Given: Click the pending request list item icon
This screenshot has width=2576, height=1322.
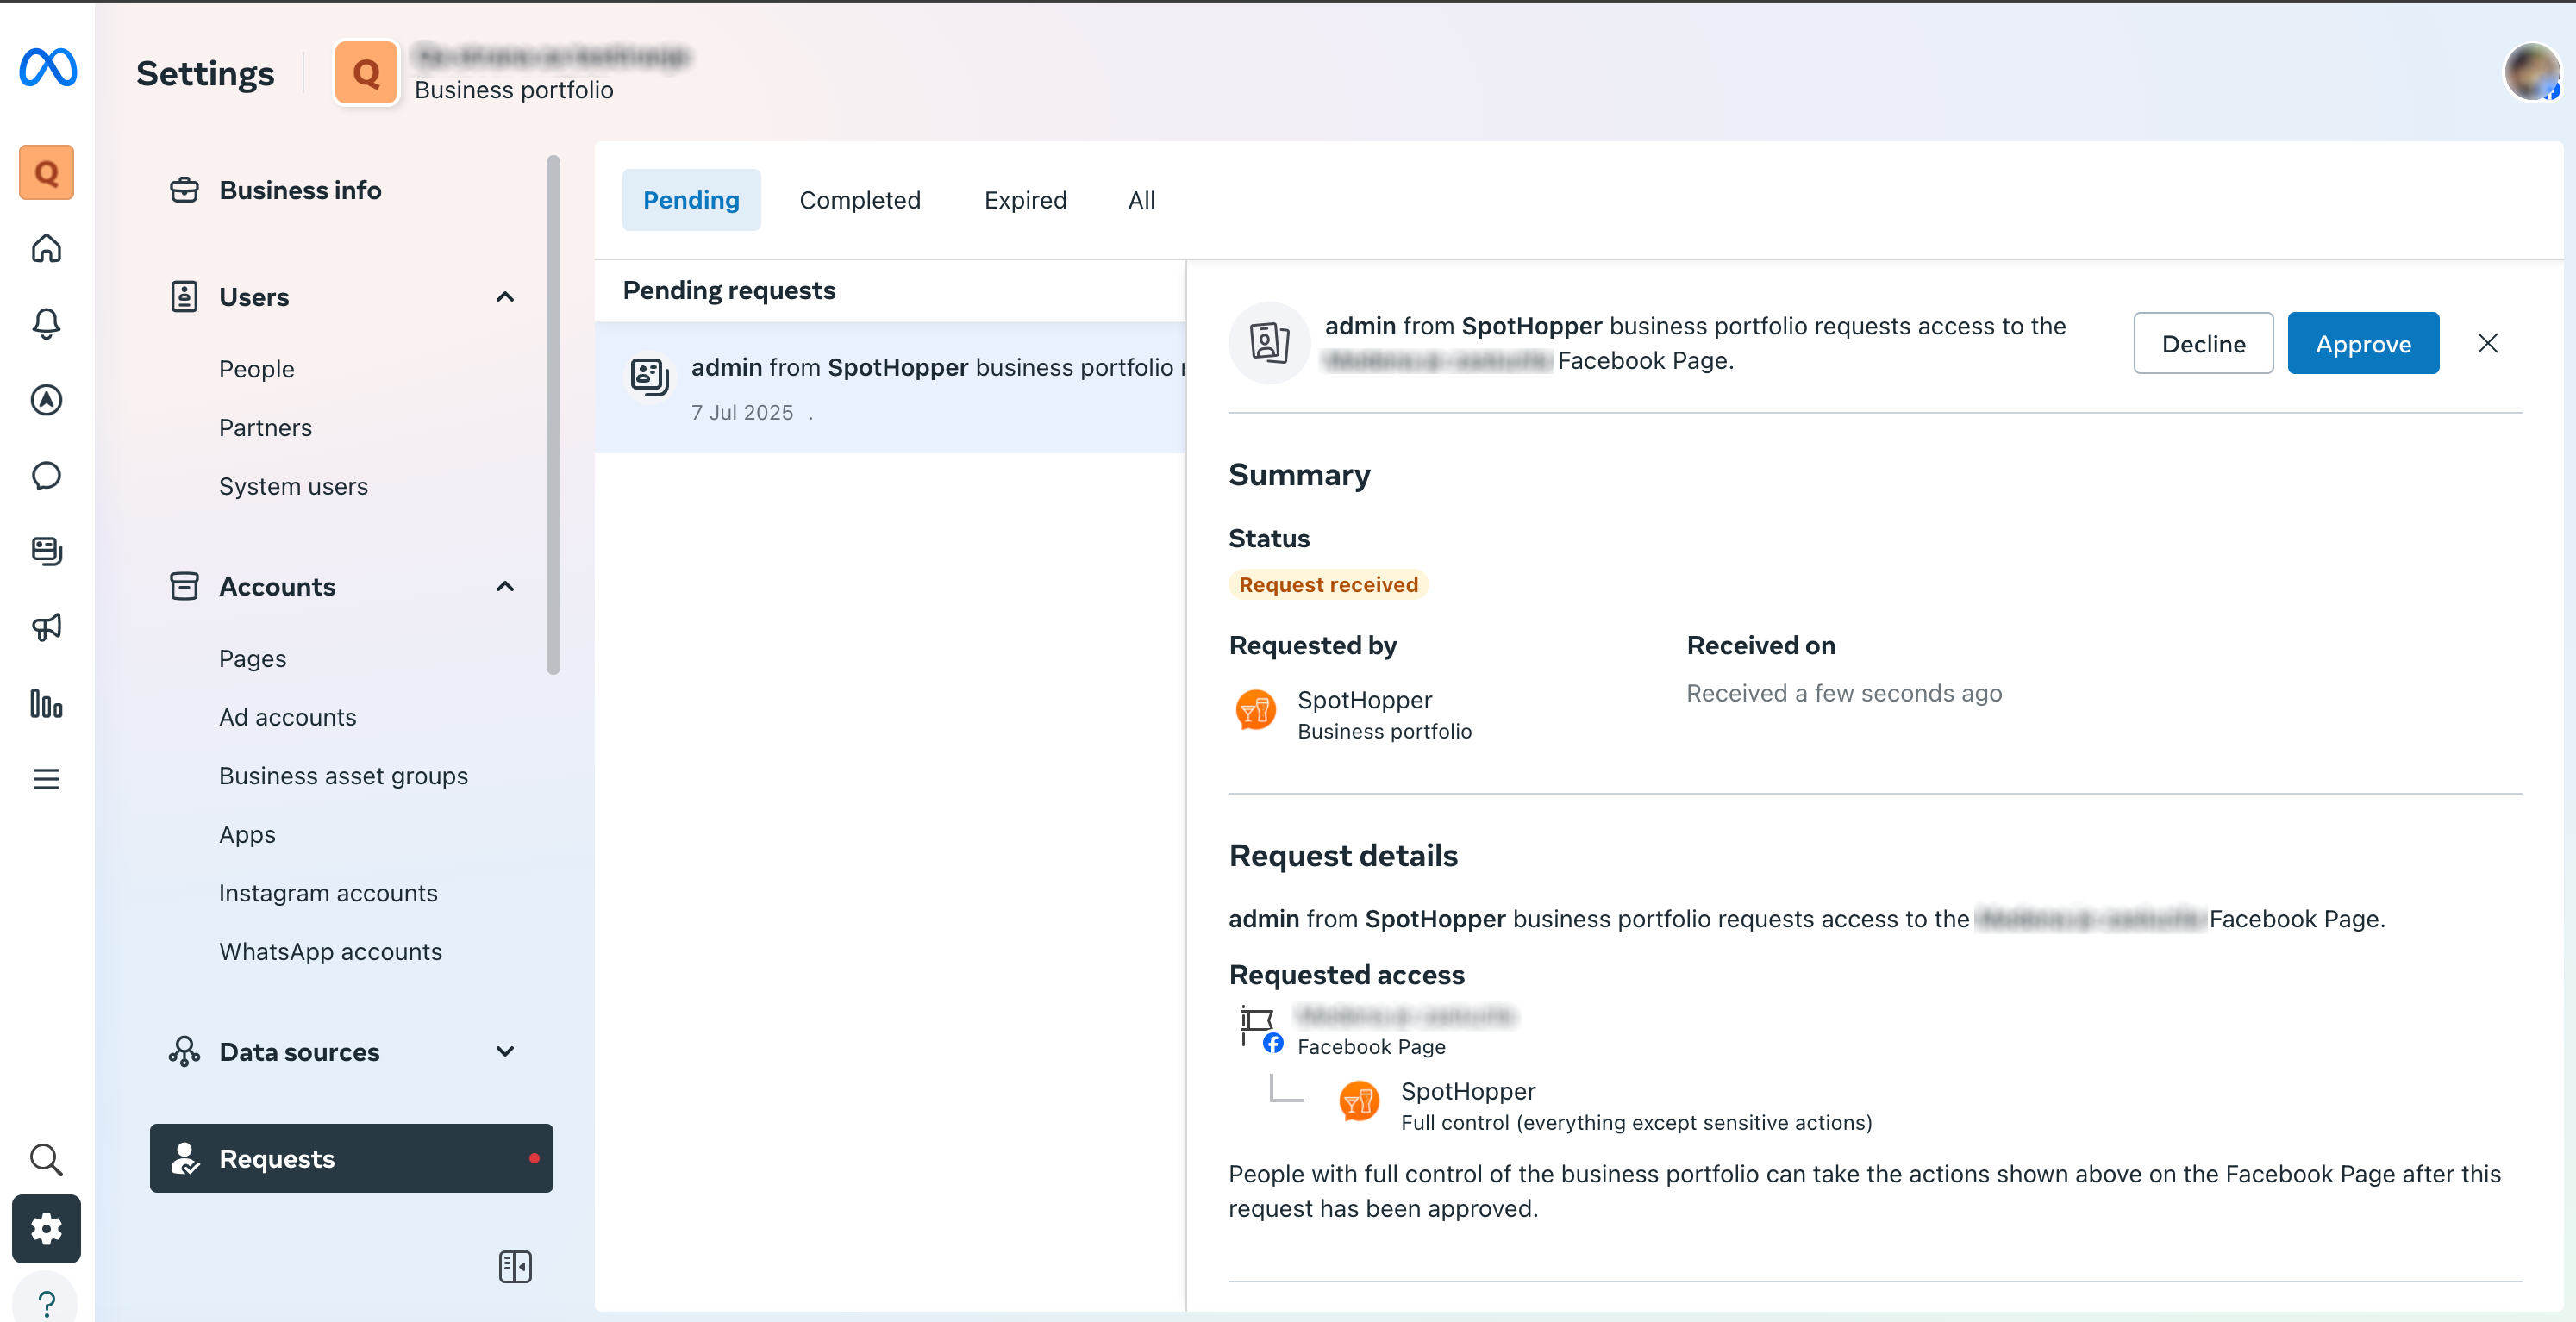Looking at the screenshot, I should coord(650,377).
